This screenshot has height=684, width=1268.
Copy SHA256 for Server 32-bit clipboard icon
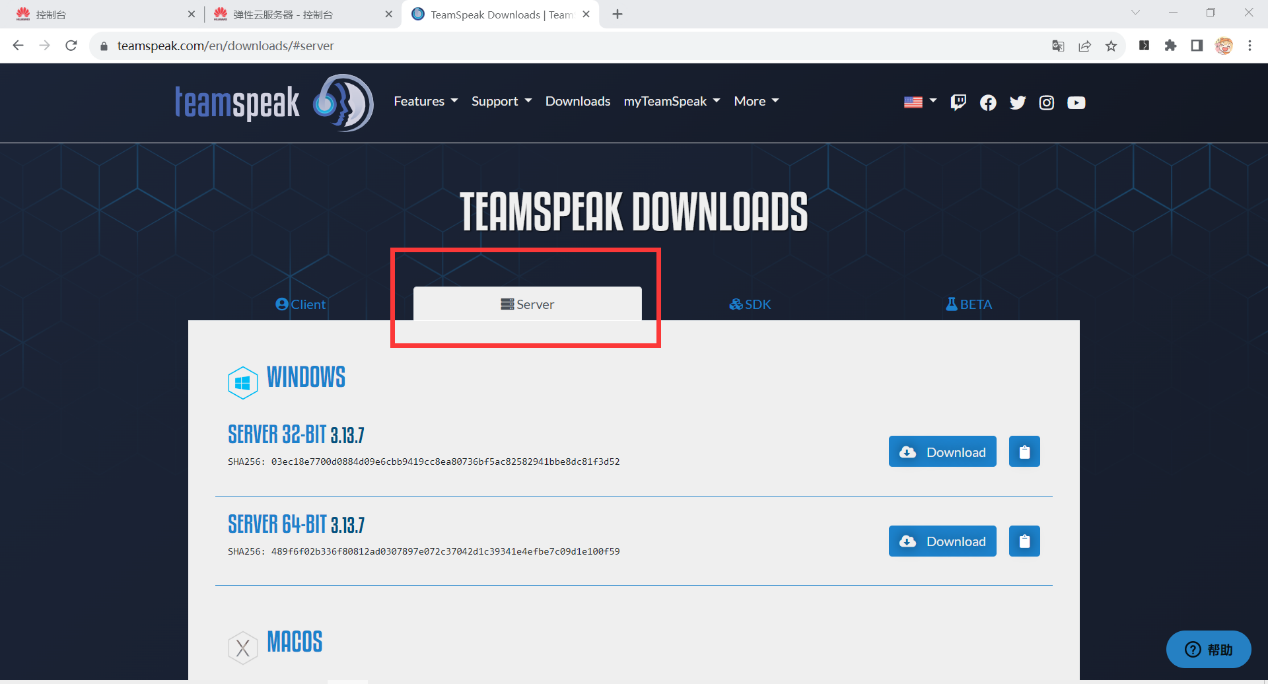point(1024,452)
